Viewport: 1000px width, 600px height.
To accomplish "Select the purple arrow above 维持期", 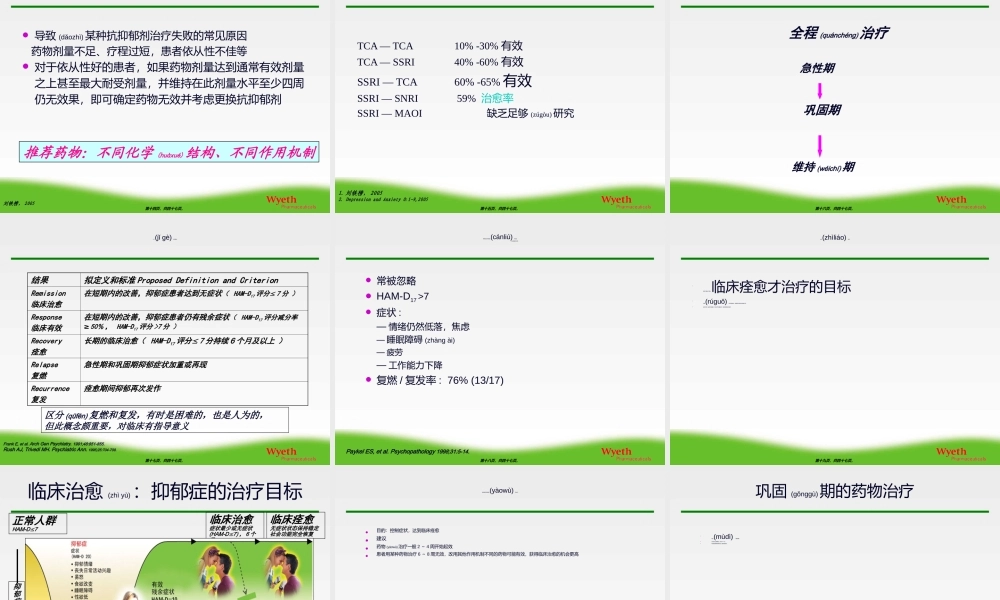I will 820,143.
